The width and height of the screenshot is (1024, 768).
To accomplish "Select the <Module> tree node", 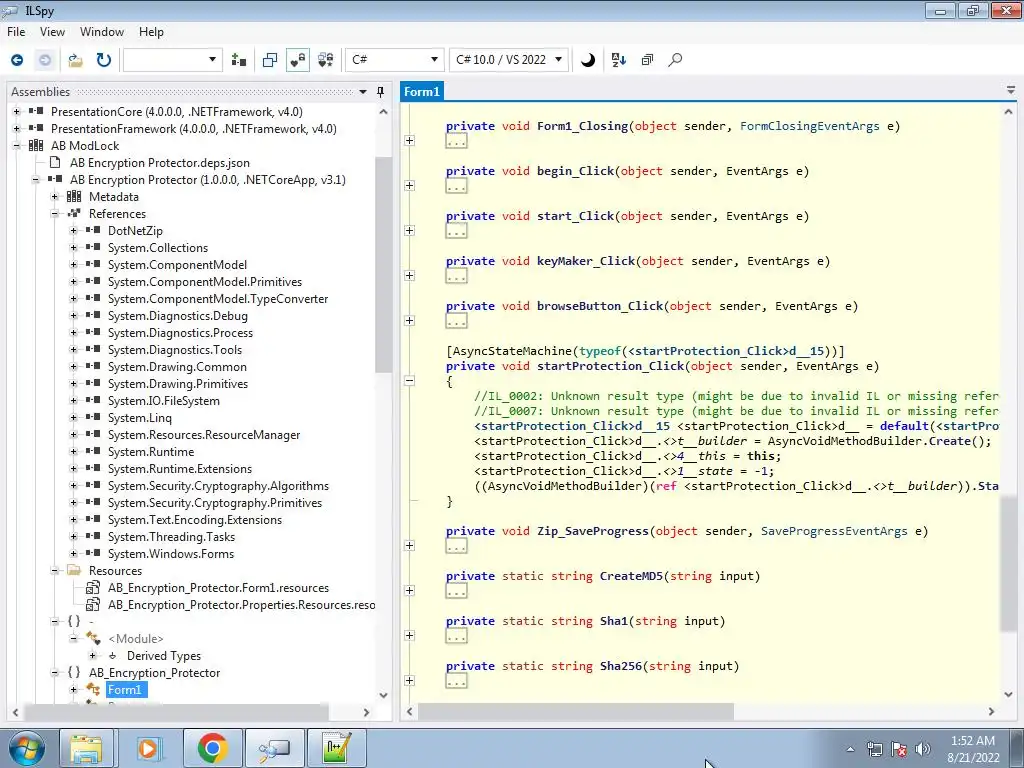I will coord(136,639).
